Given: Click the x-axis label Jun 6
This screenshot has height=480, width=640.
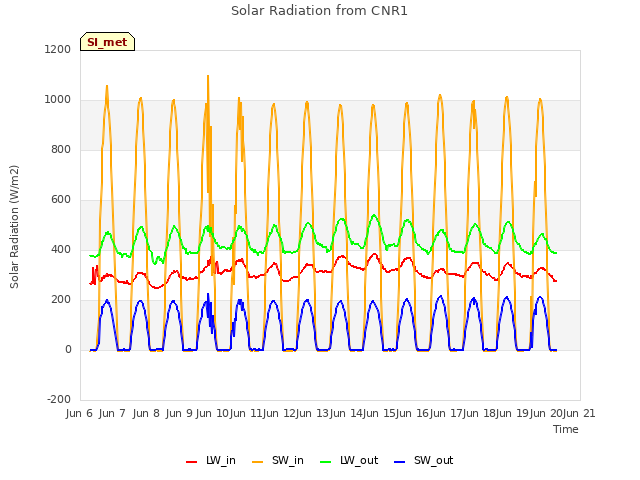Looking at the screenshot, I should 79,413.
